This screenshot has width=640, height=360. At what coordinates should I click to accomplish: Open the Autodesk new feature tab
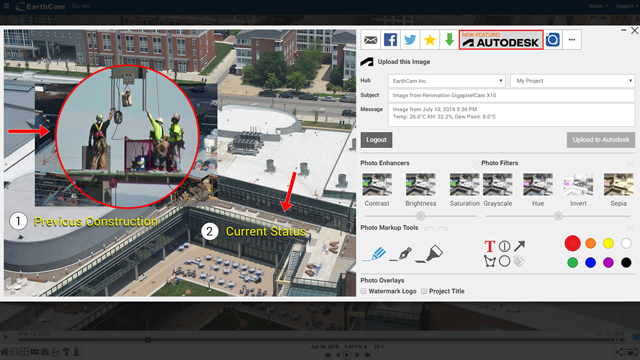[501, 40]
